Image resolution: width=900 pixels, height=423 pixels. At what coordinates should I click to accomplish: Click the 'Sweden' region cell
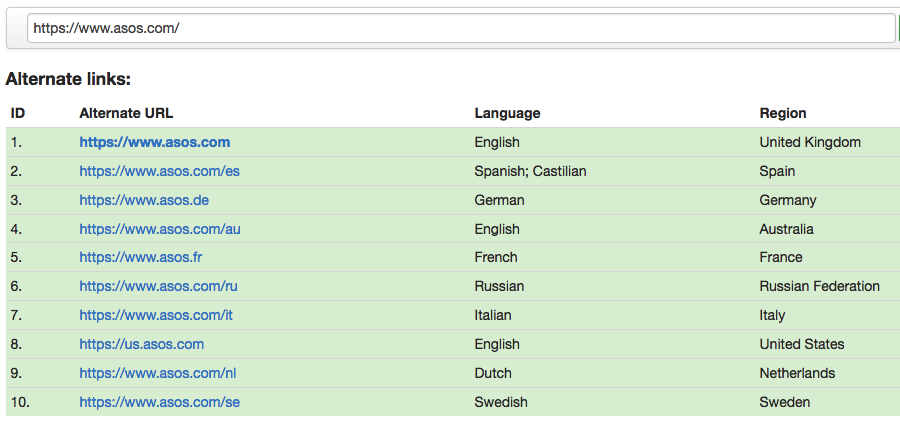(785, 402)
